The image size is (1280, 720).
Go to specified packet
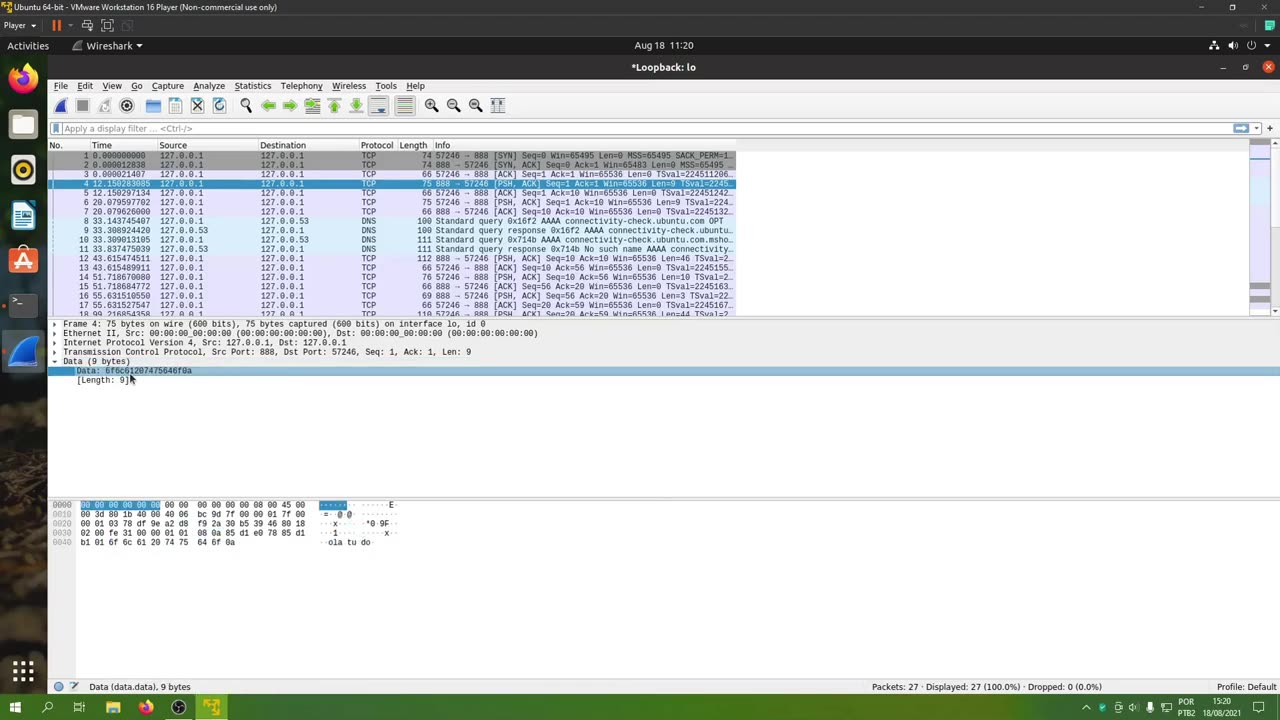click(312, 105)
